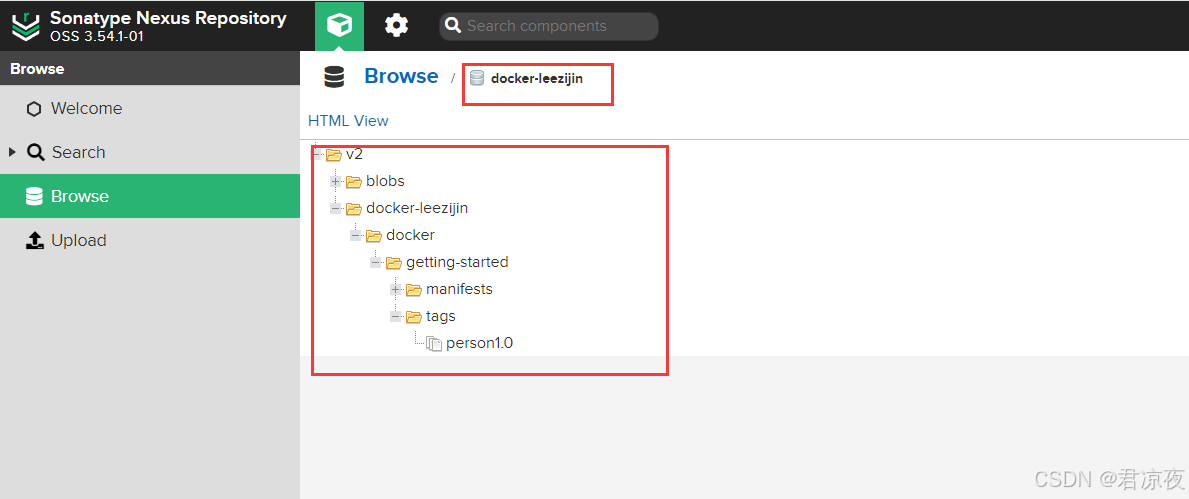This screenshot has width=1189, height=499.
Task: Click the v2 folder icon
Action: (x=334, y=154)
